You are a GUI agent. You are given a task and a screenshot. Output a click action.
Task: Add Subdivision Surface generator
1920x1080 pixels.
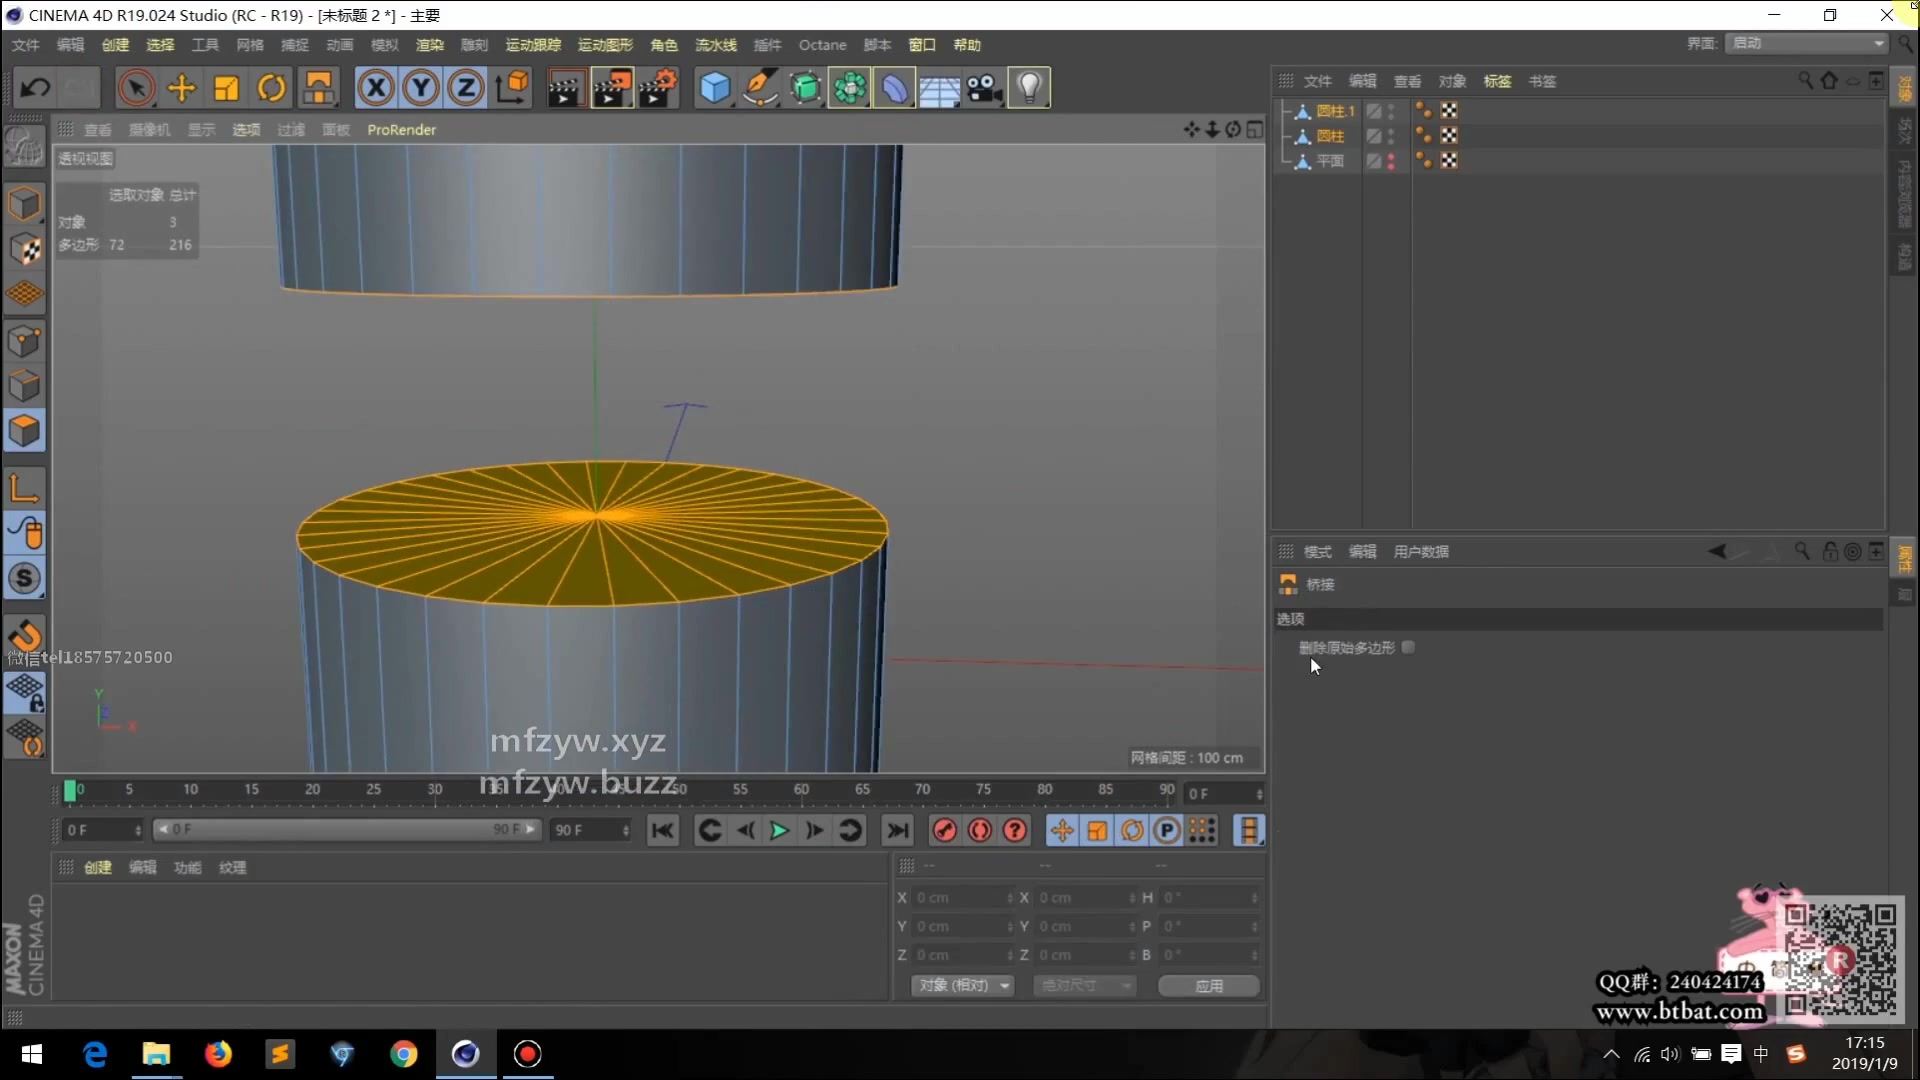coord(805,88)
